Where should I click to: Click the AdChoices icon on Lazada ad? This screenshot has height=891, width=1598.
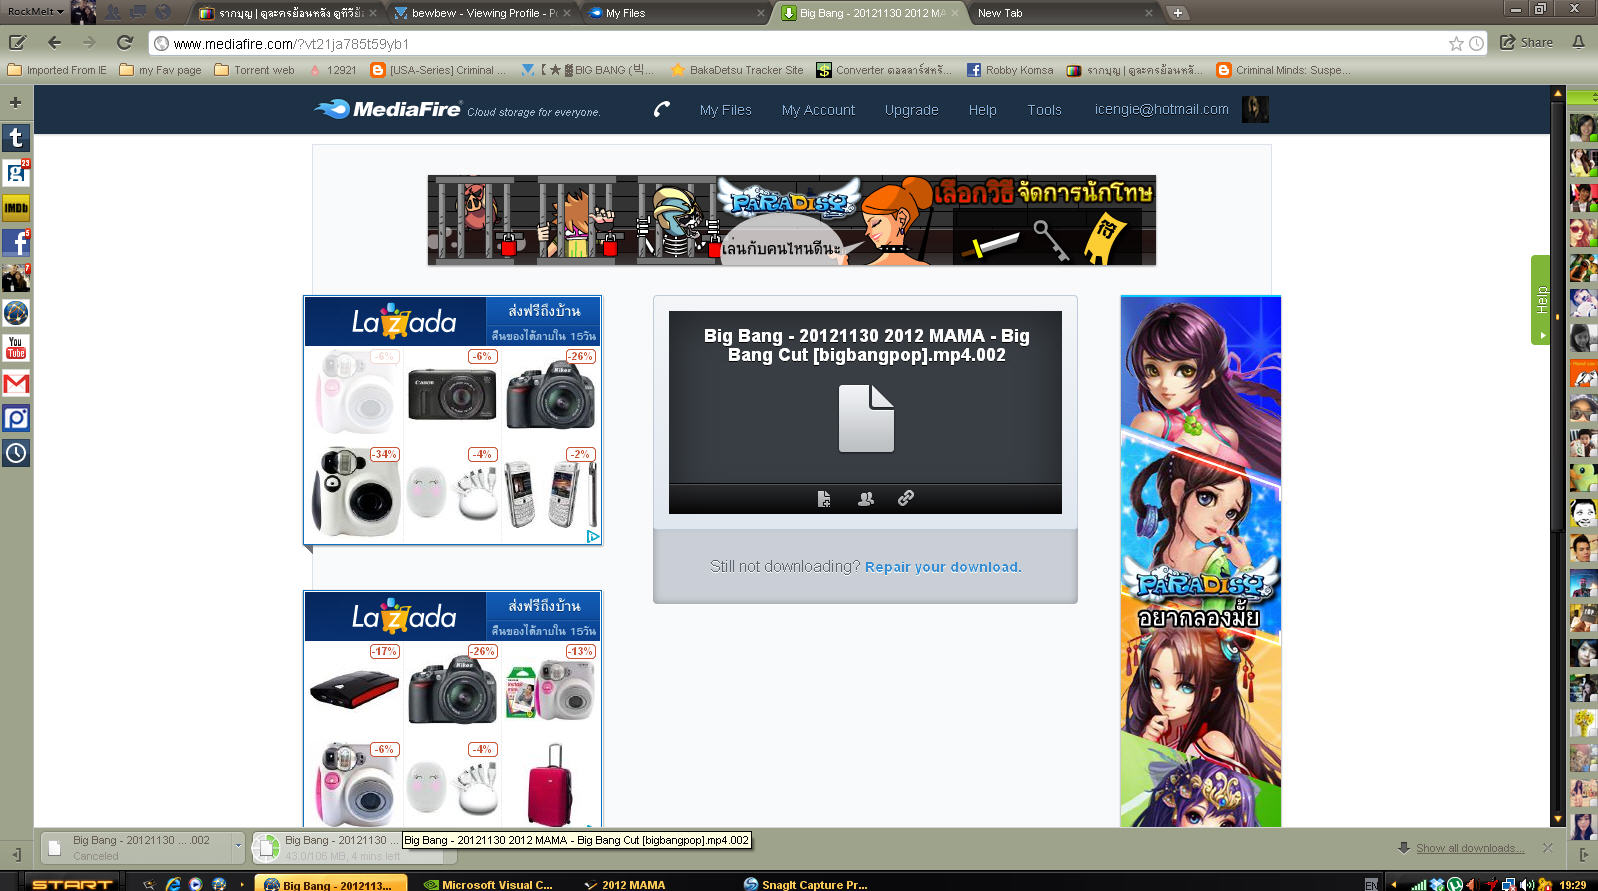click(x=593, y=537)
